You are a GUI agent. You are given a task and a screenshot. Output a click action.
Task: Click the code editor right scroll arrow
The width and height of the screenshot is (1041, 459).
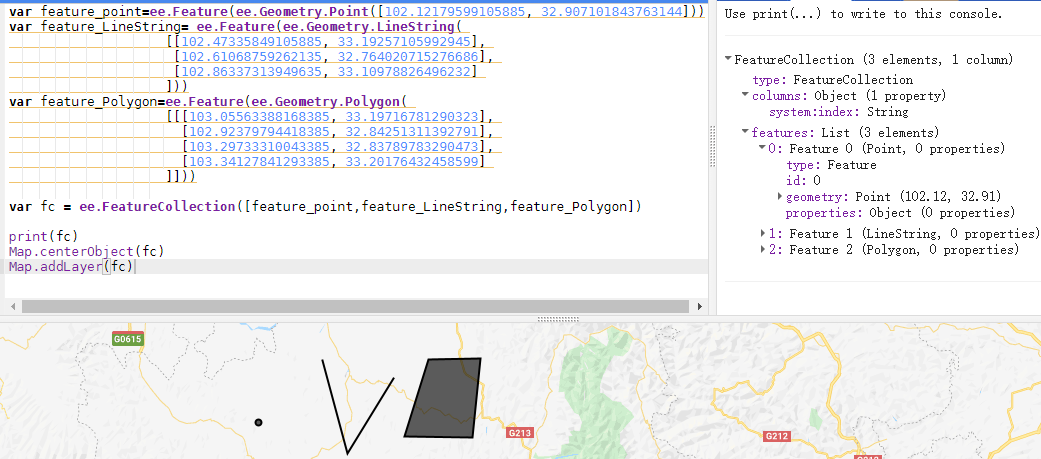pos(699,306)
